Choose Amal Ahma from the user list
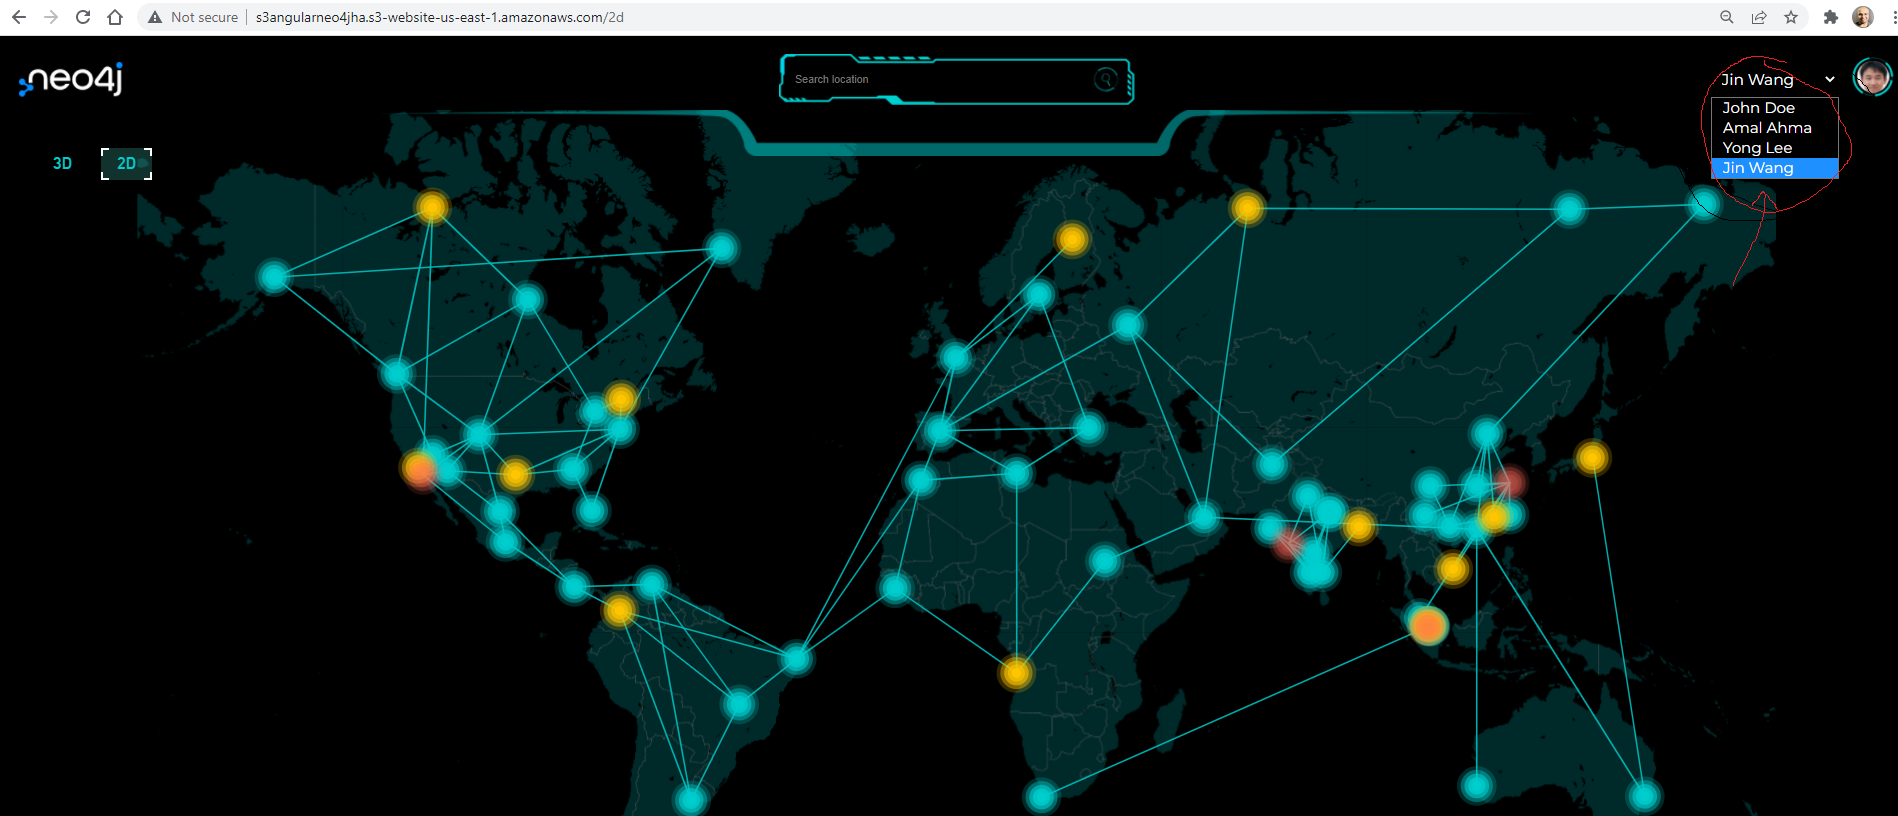 click(1774, 128)
